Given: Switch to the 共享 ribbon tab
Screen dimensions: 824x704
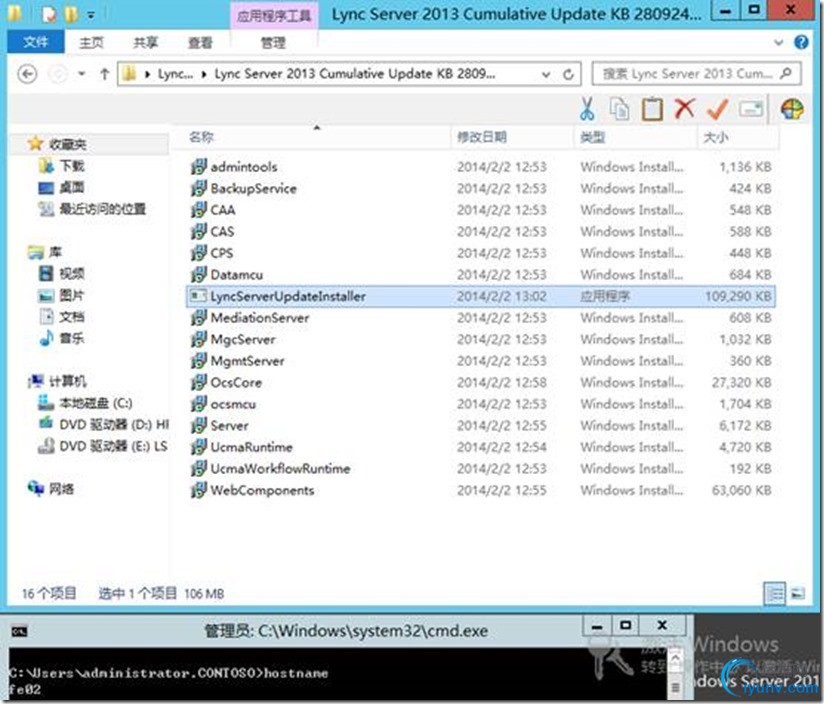Looking at the screenshot, I should (146, 43).
